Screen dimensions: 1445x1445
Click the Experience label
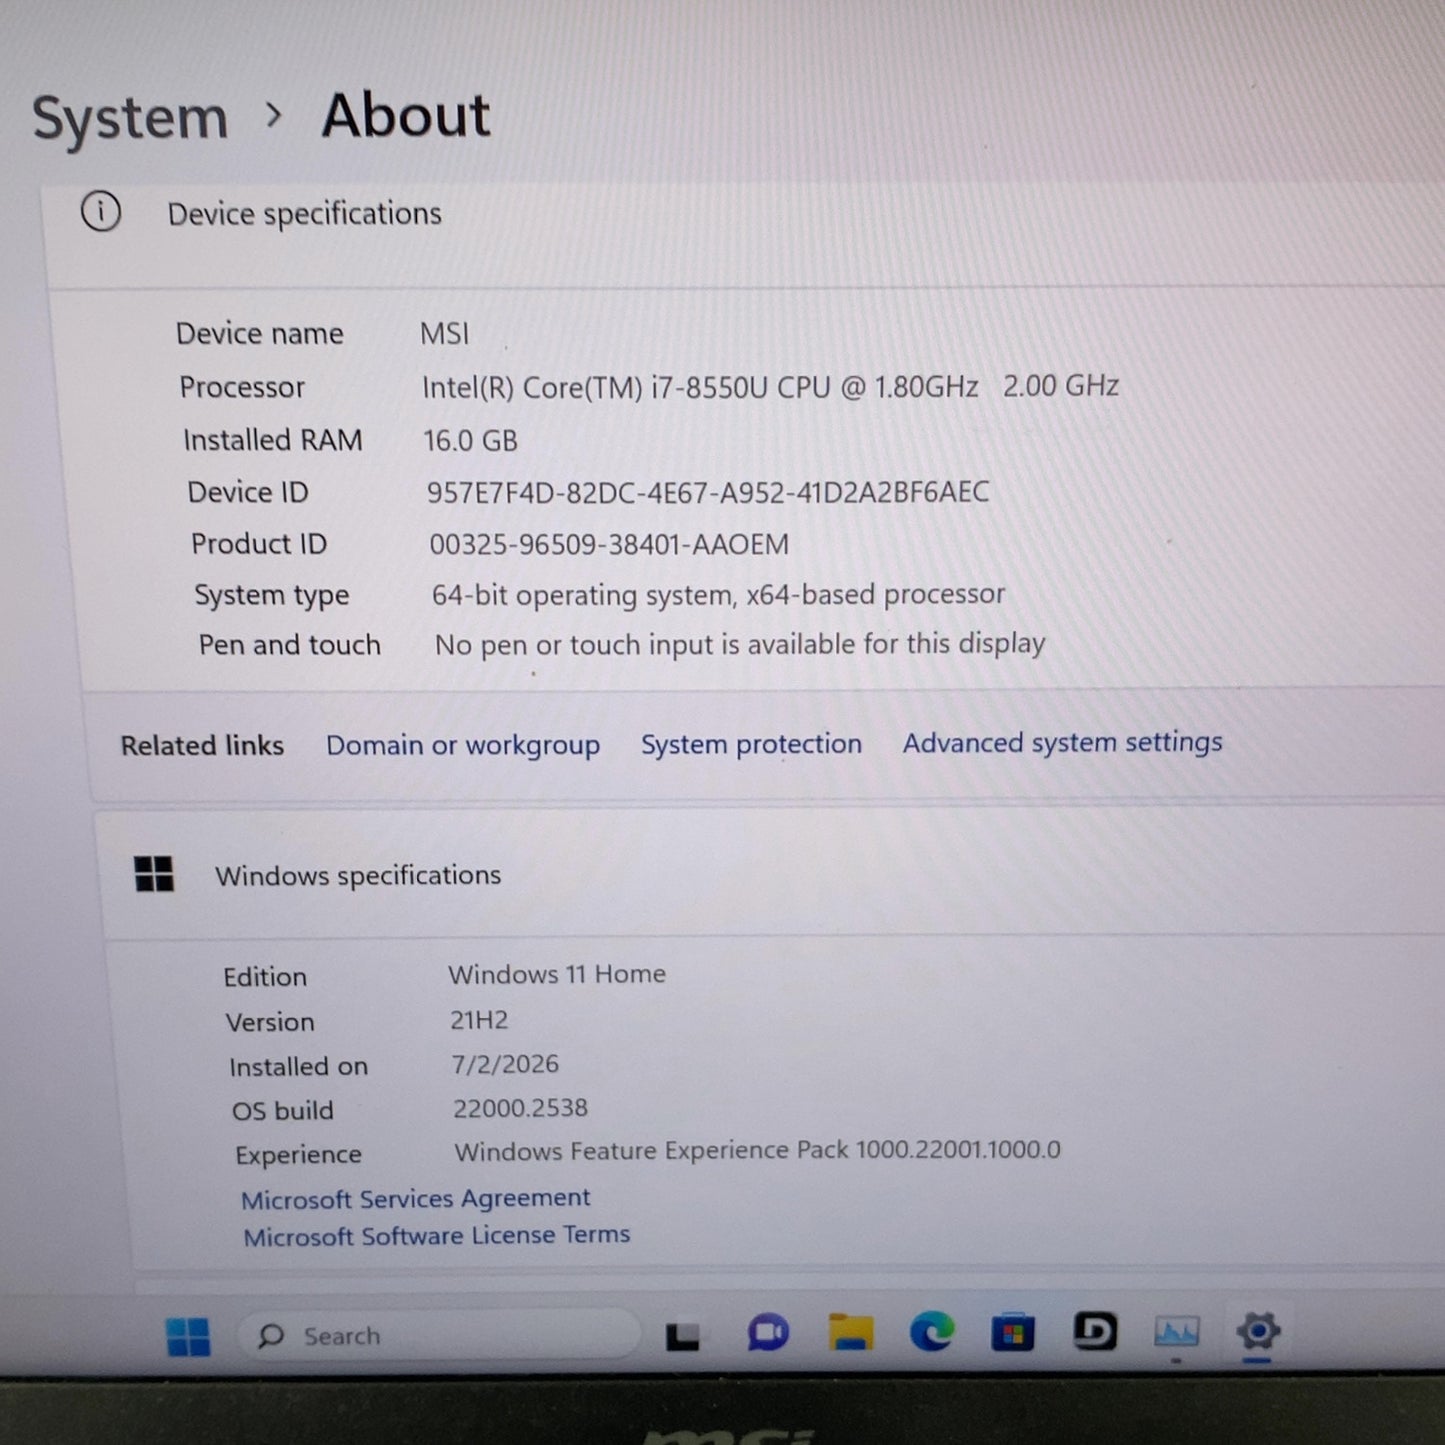tap(299, 1155)
